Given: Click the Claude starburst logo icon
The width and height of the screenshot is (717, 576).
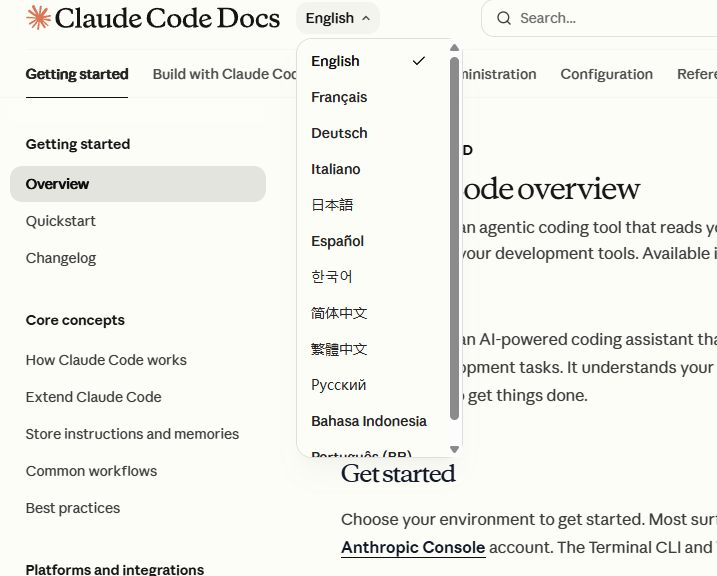Looking at the screenshot, I should coord(38,18).
